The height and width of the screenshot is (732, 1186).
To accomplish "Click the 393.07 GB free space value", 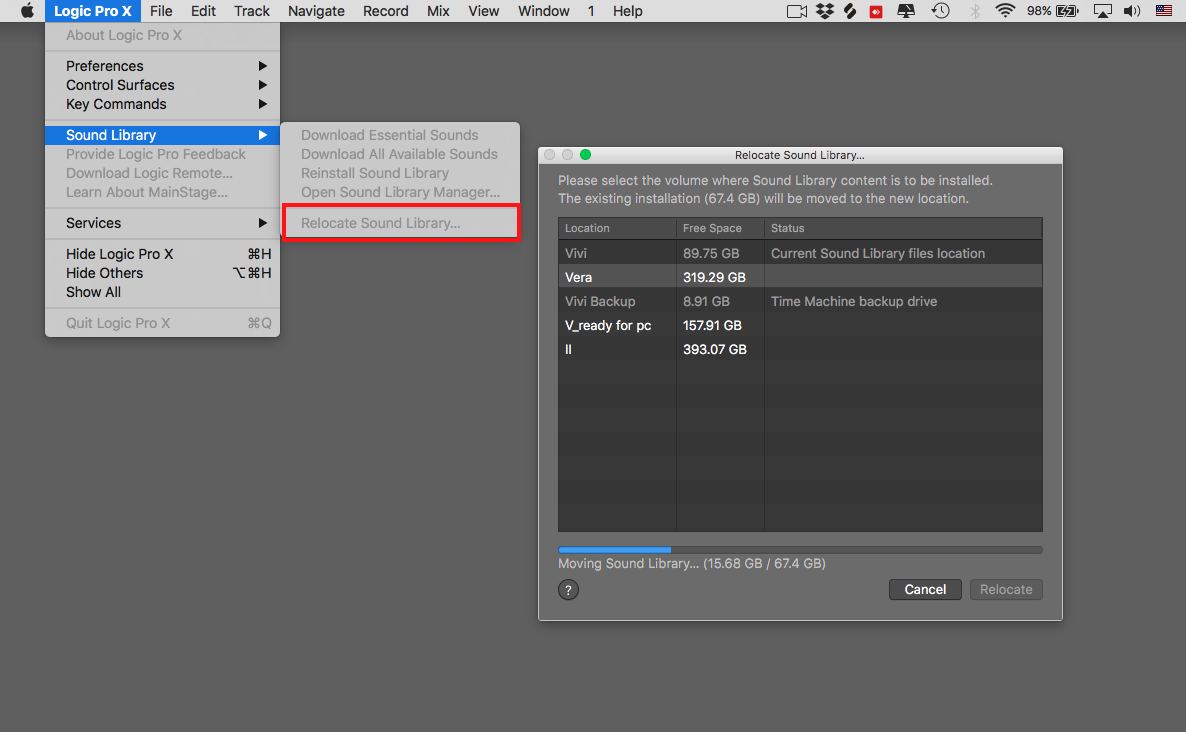I will click(715, 349).
